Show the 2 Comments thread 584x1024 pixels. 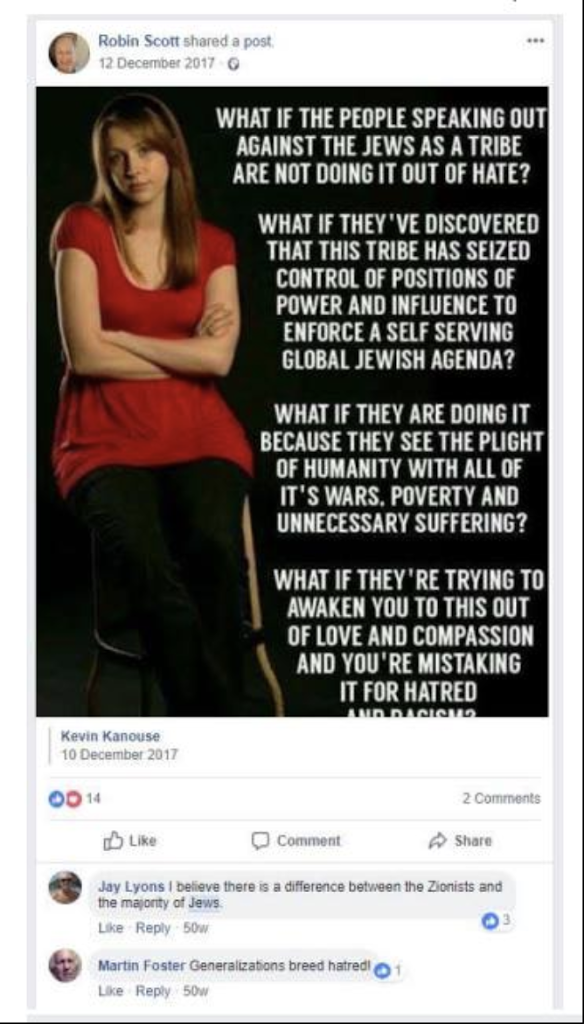pos(501,798)
